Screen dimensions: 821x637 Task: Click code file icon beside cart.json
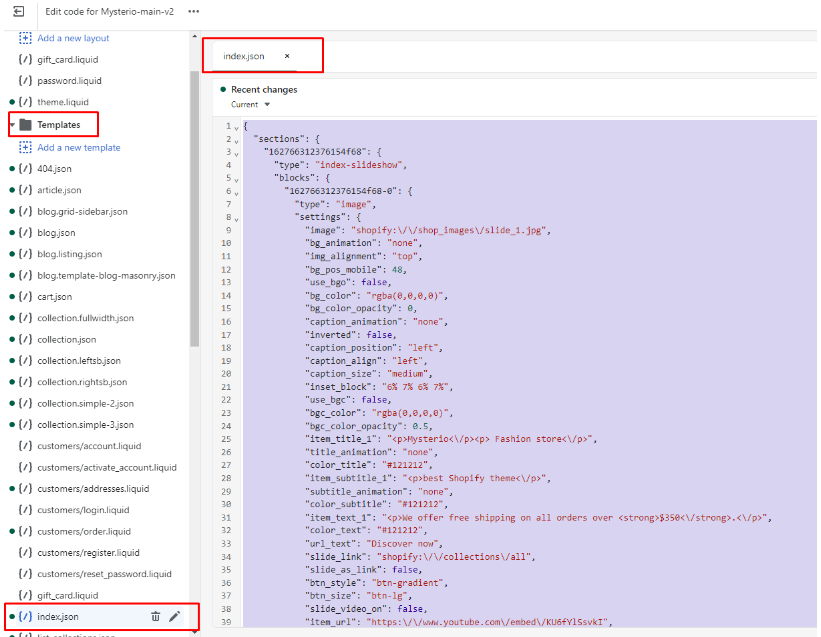click(x=25, y=297)
